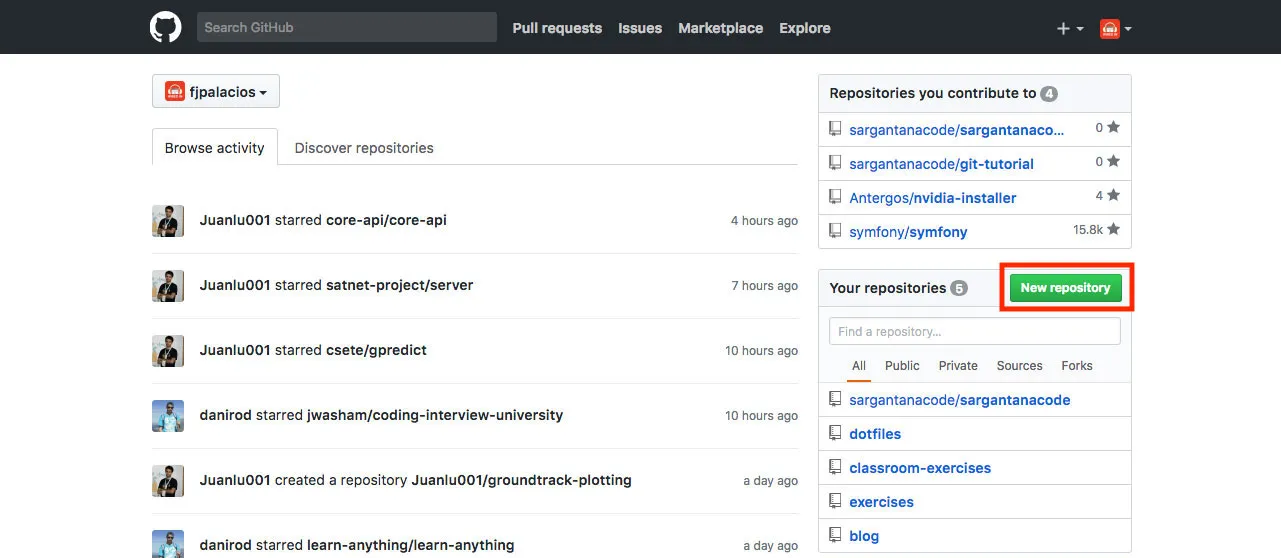Click the '7 hours ago' timestamp

point(764,286)
